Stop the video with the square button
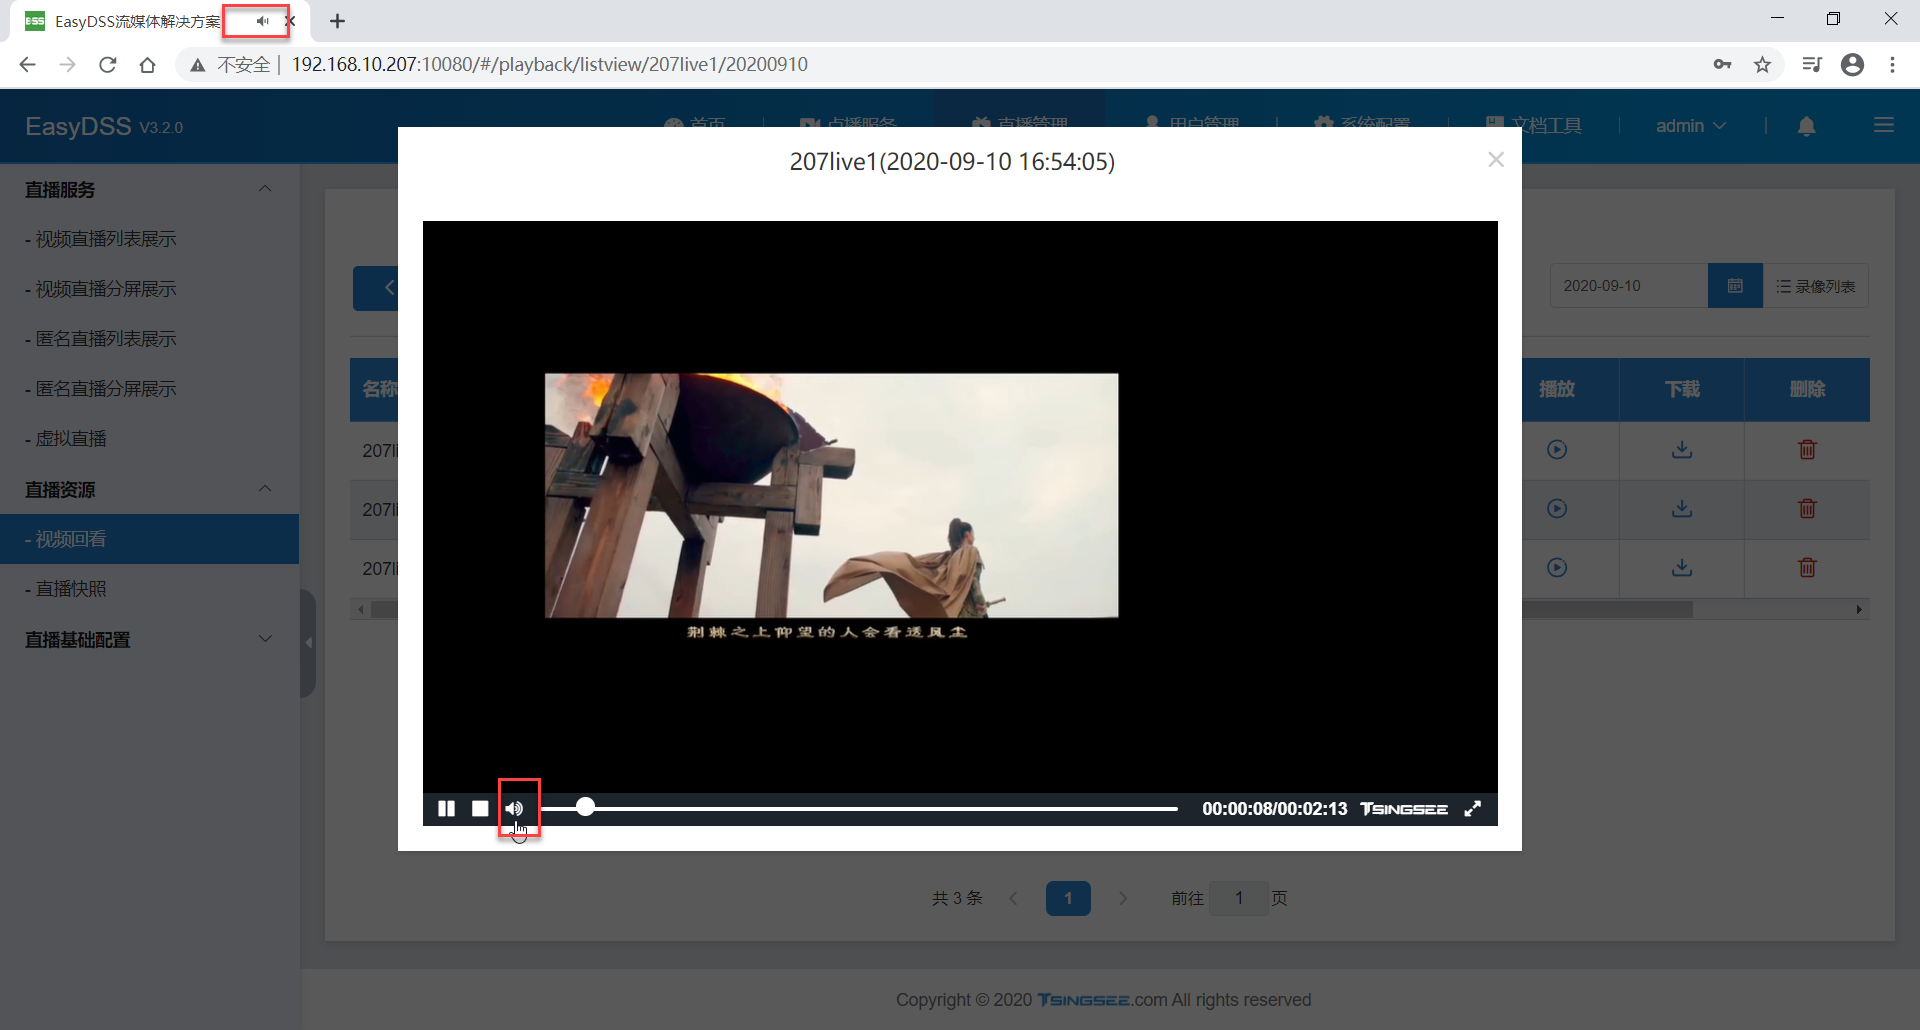 click(x=480, y=808)
